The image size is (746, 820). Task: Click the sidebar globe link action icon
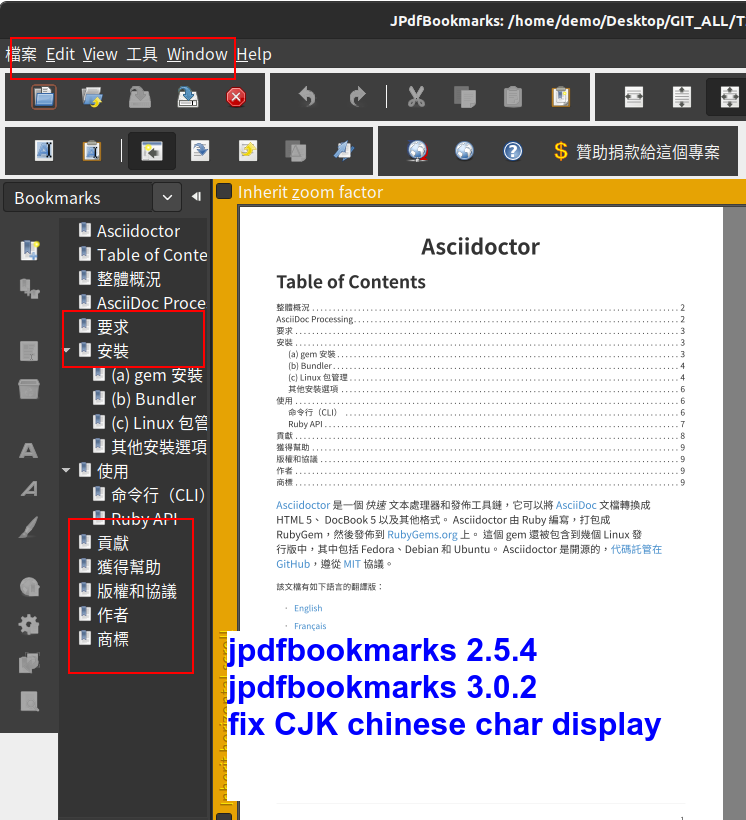pyautogui.click(x=29, y=587)
